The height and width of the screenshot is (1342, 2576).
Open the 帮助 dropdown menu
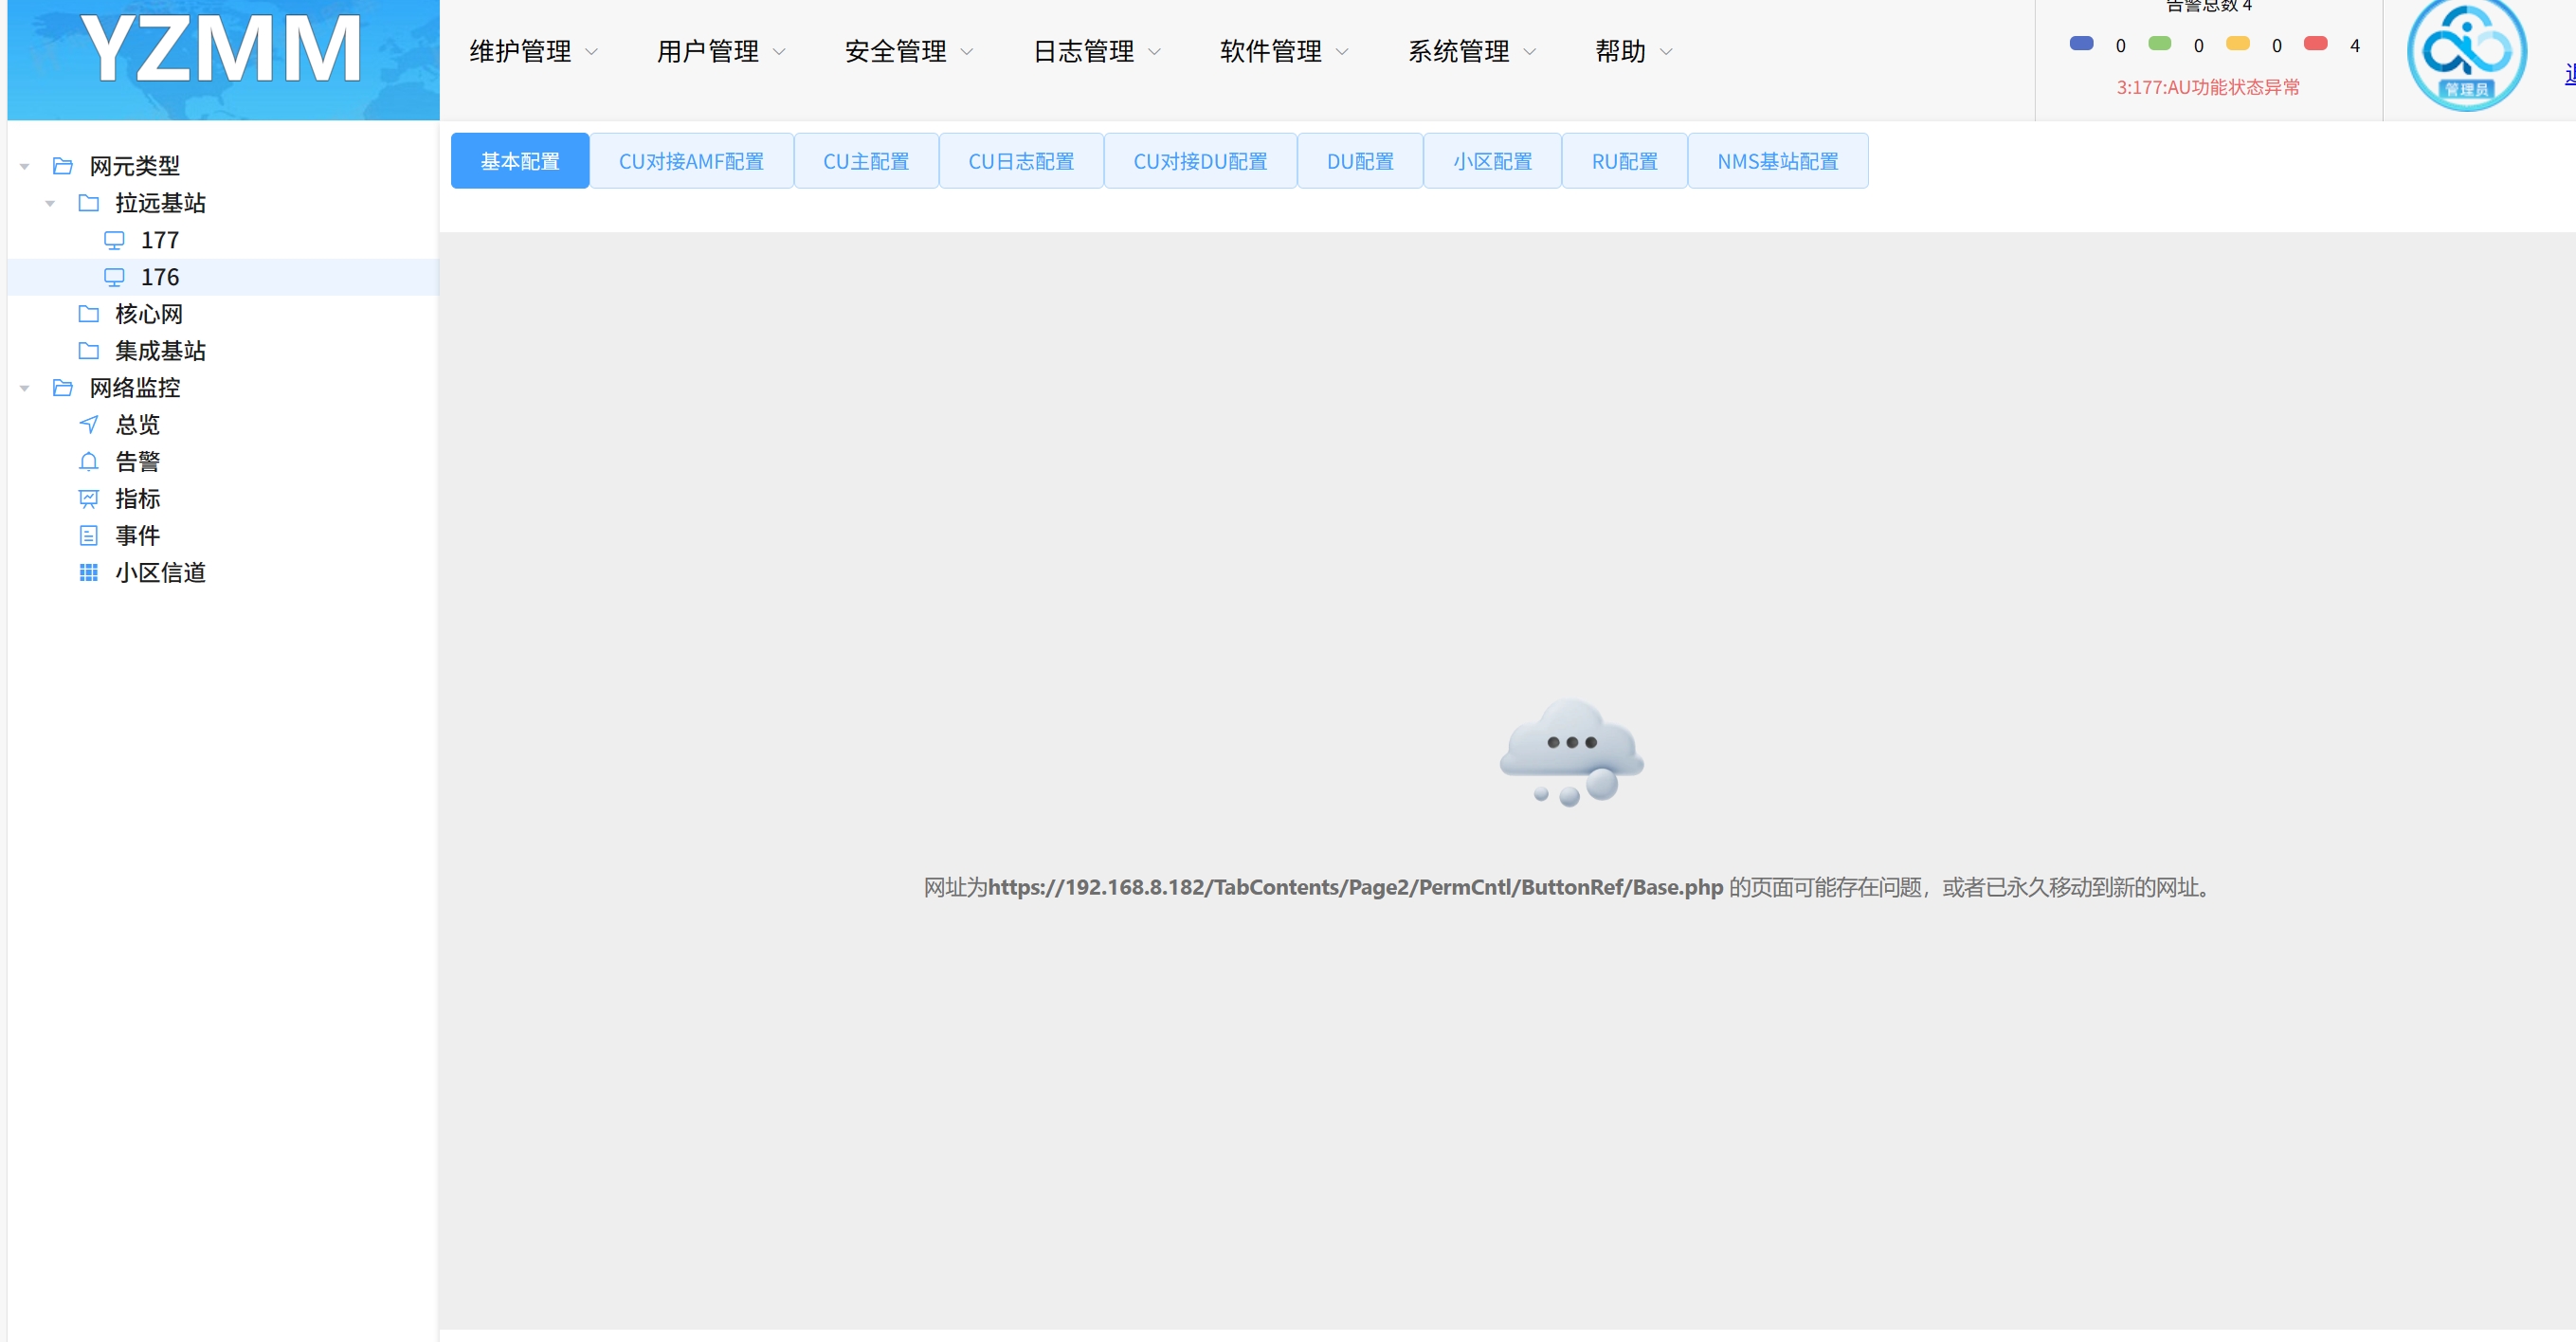coord(1634,51)
